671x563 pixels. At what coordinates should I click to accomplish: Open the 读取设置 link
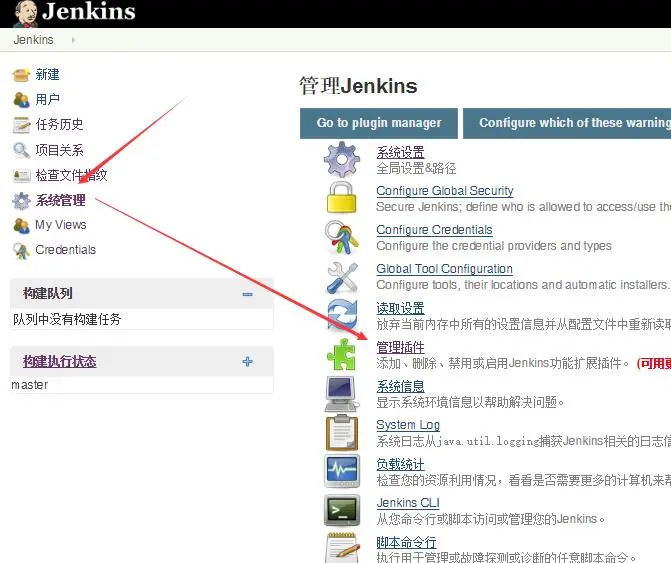(x=400, y=308)
